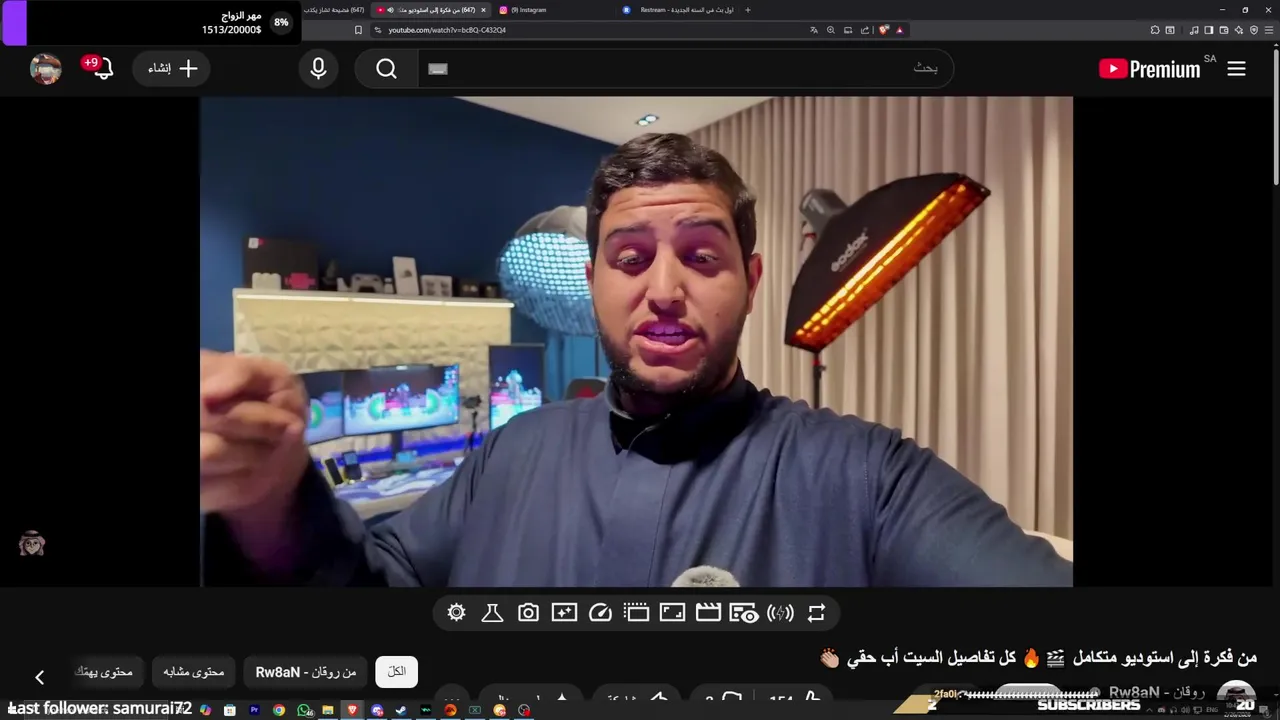The width and height of the screenshot is (1280, 720).
Task: Expand chips with the arrow chevron
Action: tap(40, 677)
